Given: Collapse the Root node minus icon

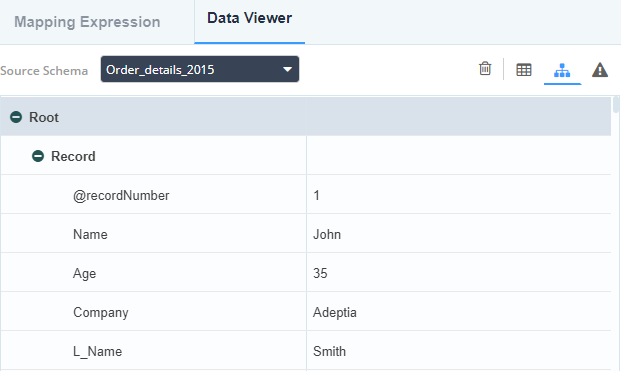Looking at the screenshot, I should [x=16, y=117].
